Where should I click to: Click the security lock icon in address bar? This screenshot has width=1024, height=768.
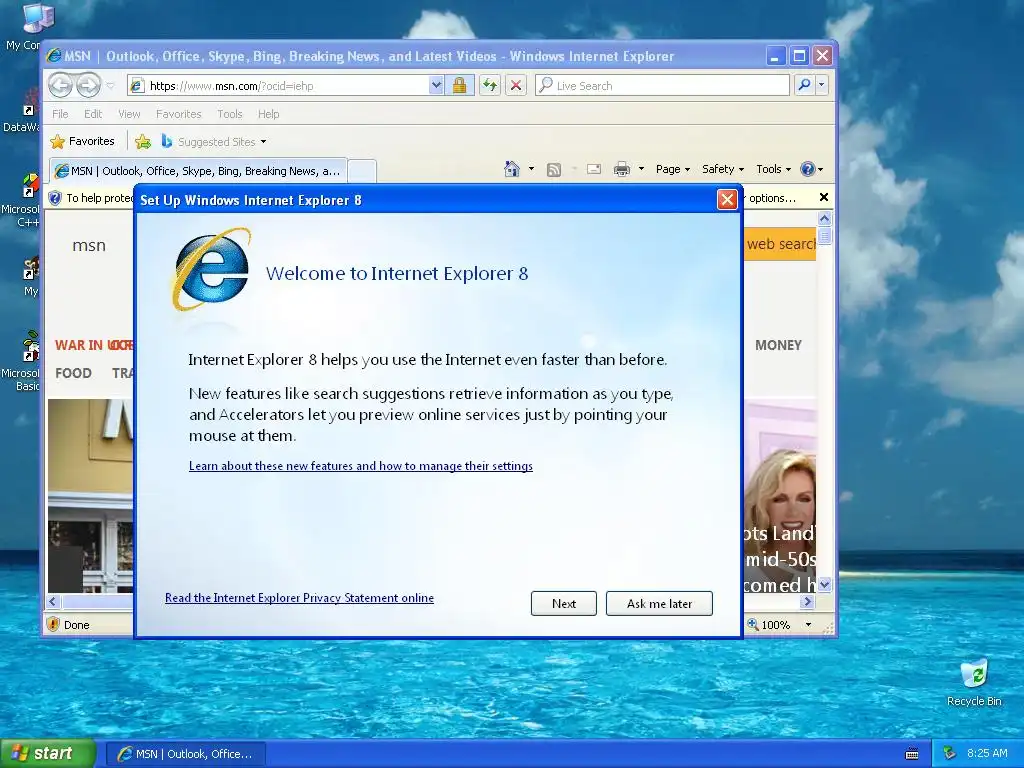[x=459, y=85]
